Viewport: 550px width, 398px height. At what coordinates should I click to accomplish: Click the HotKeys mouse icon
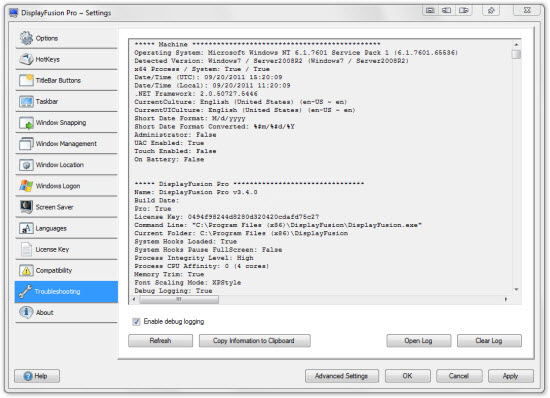pyautogui.click(x=26, y=59)
